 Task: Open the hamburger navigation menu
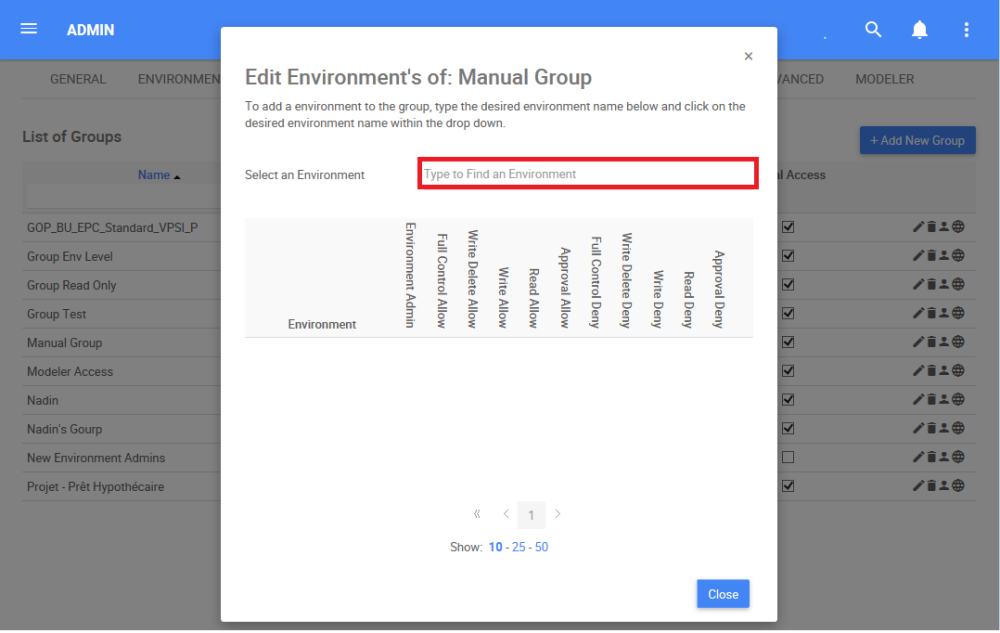point(29,29)
